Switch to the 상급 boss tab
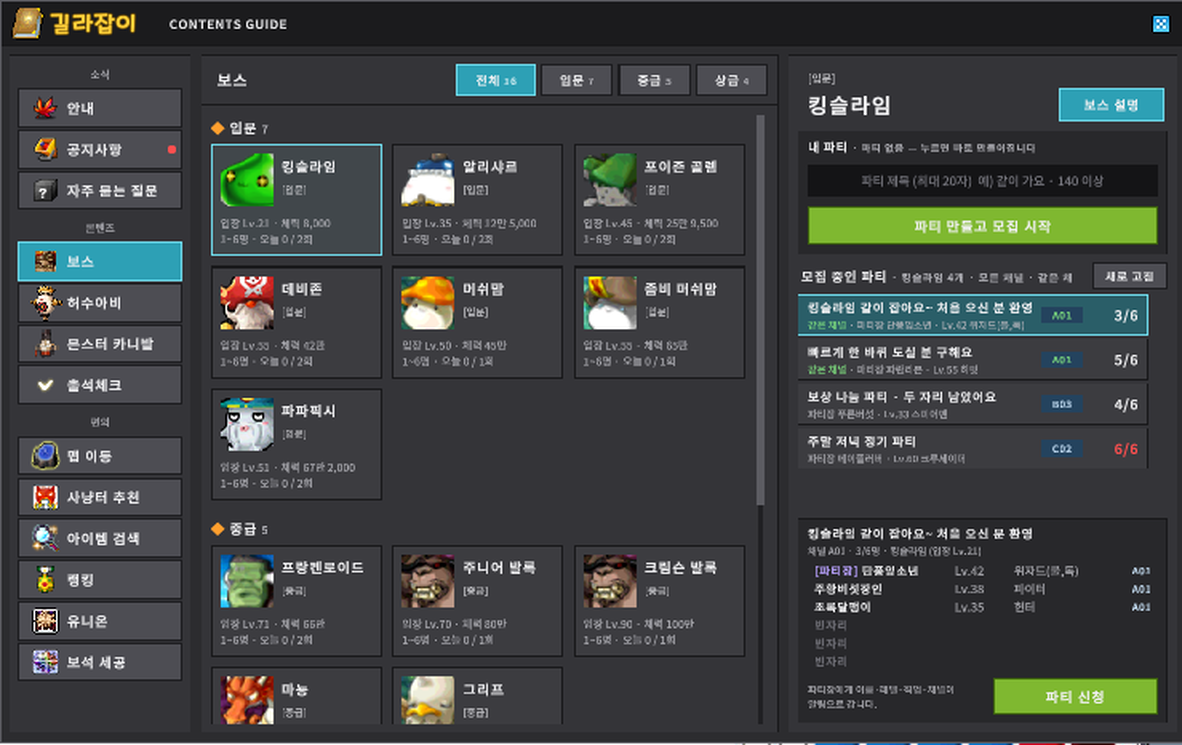The image size is (1182, 745). pyautogui.click(x=731, y=80)
